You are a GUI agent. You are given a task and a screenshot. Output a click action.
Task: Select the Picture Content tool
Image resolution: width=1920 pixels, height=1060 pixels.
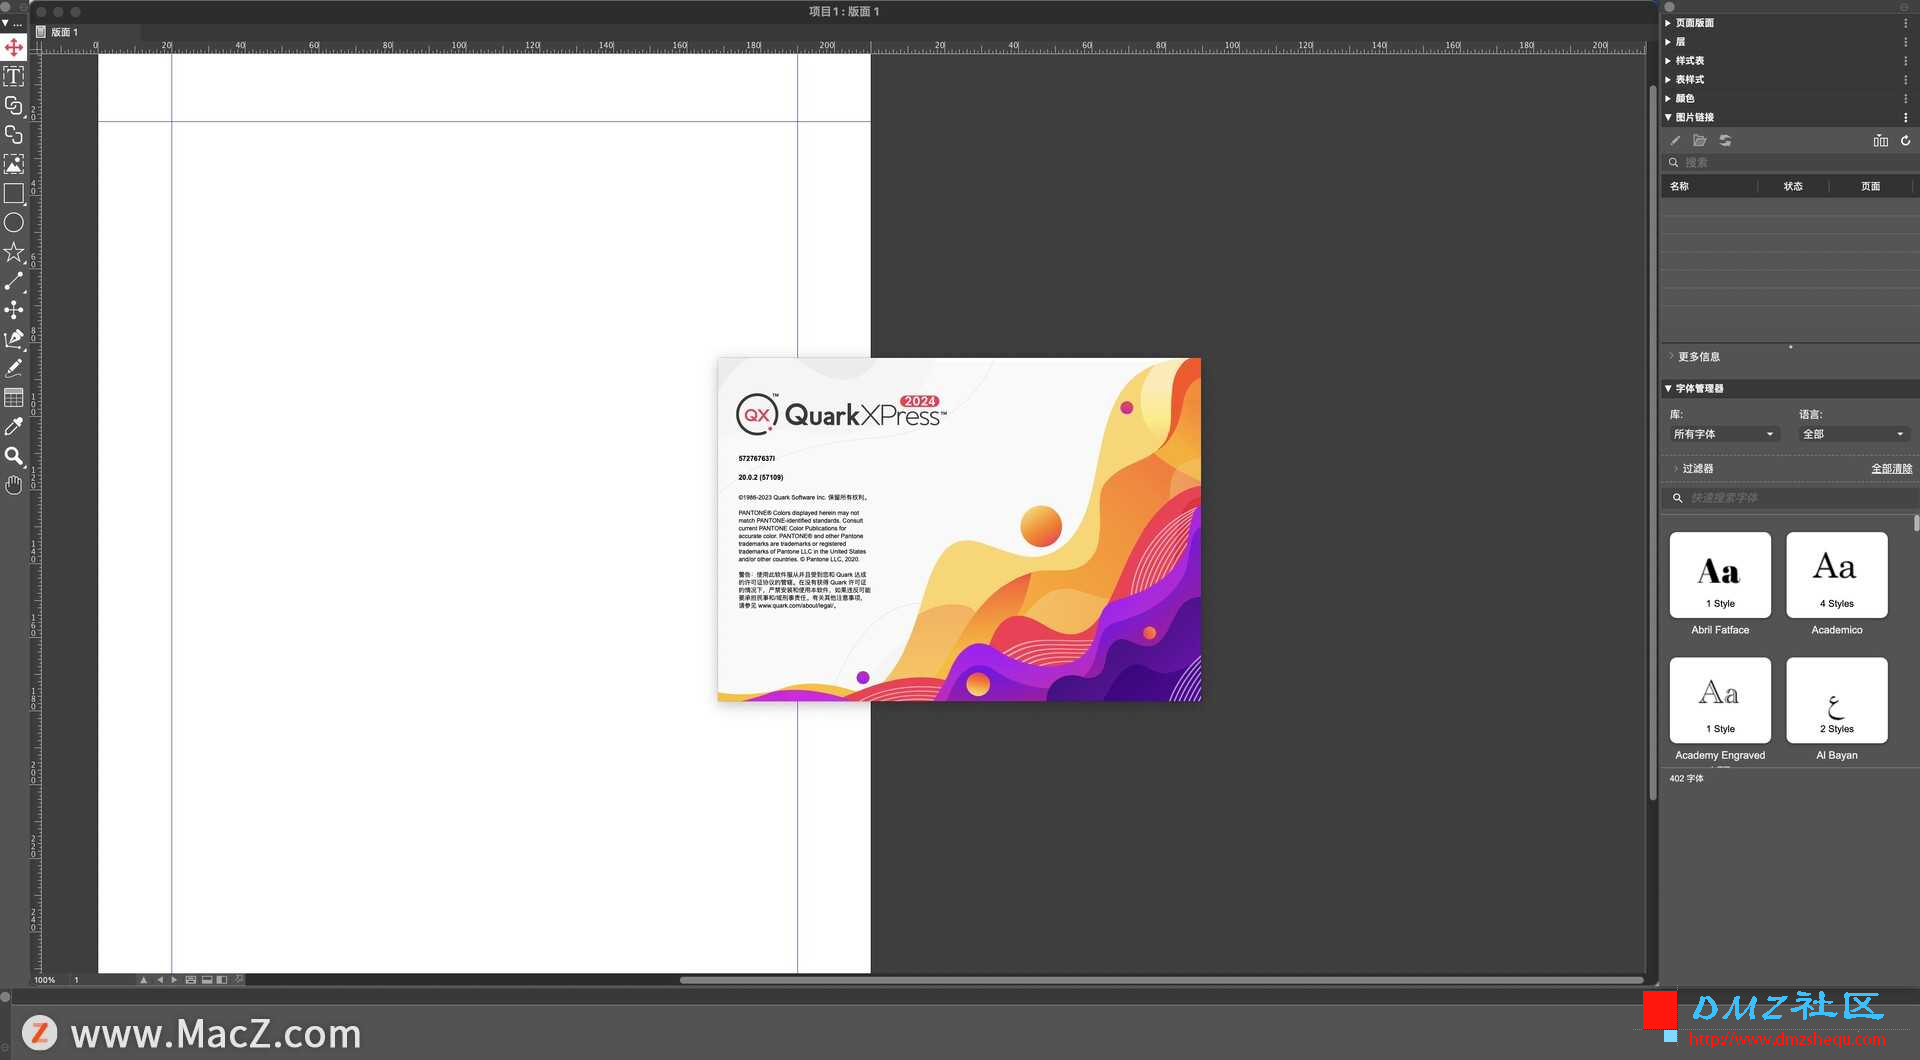pyautogui.click(x=14, y=164)
